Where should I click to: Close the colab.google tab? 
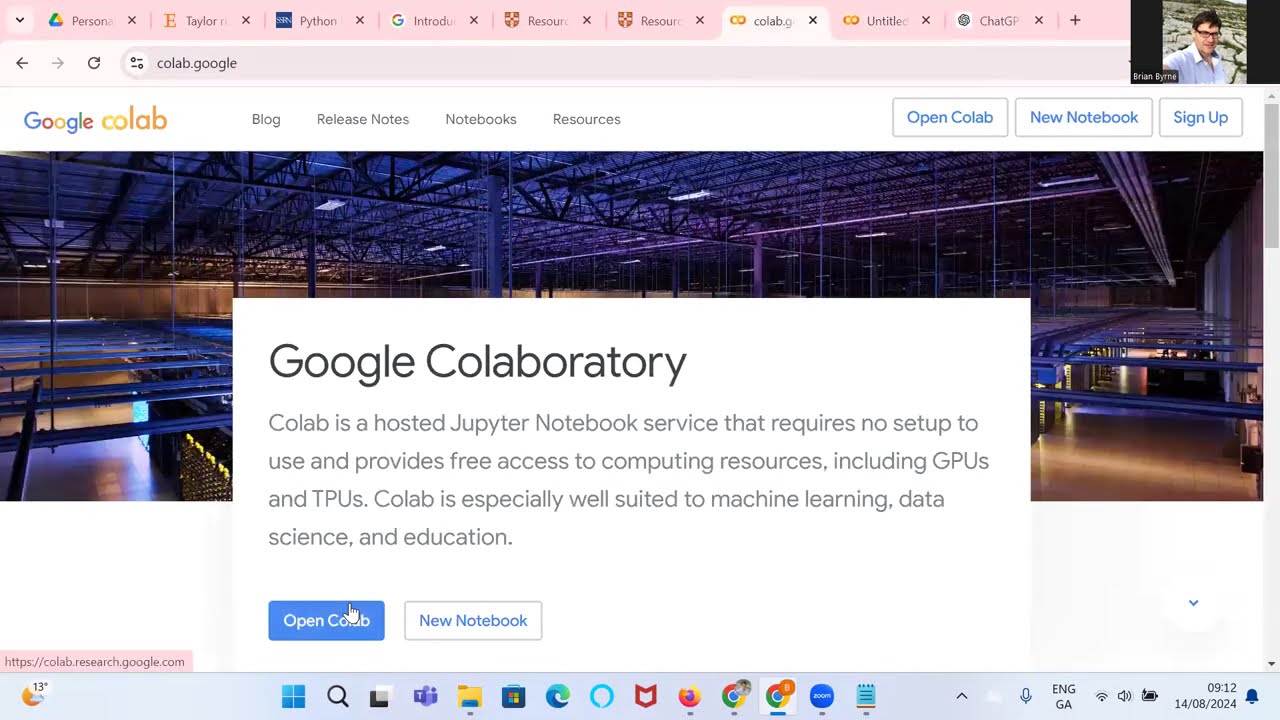[813, 20]
